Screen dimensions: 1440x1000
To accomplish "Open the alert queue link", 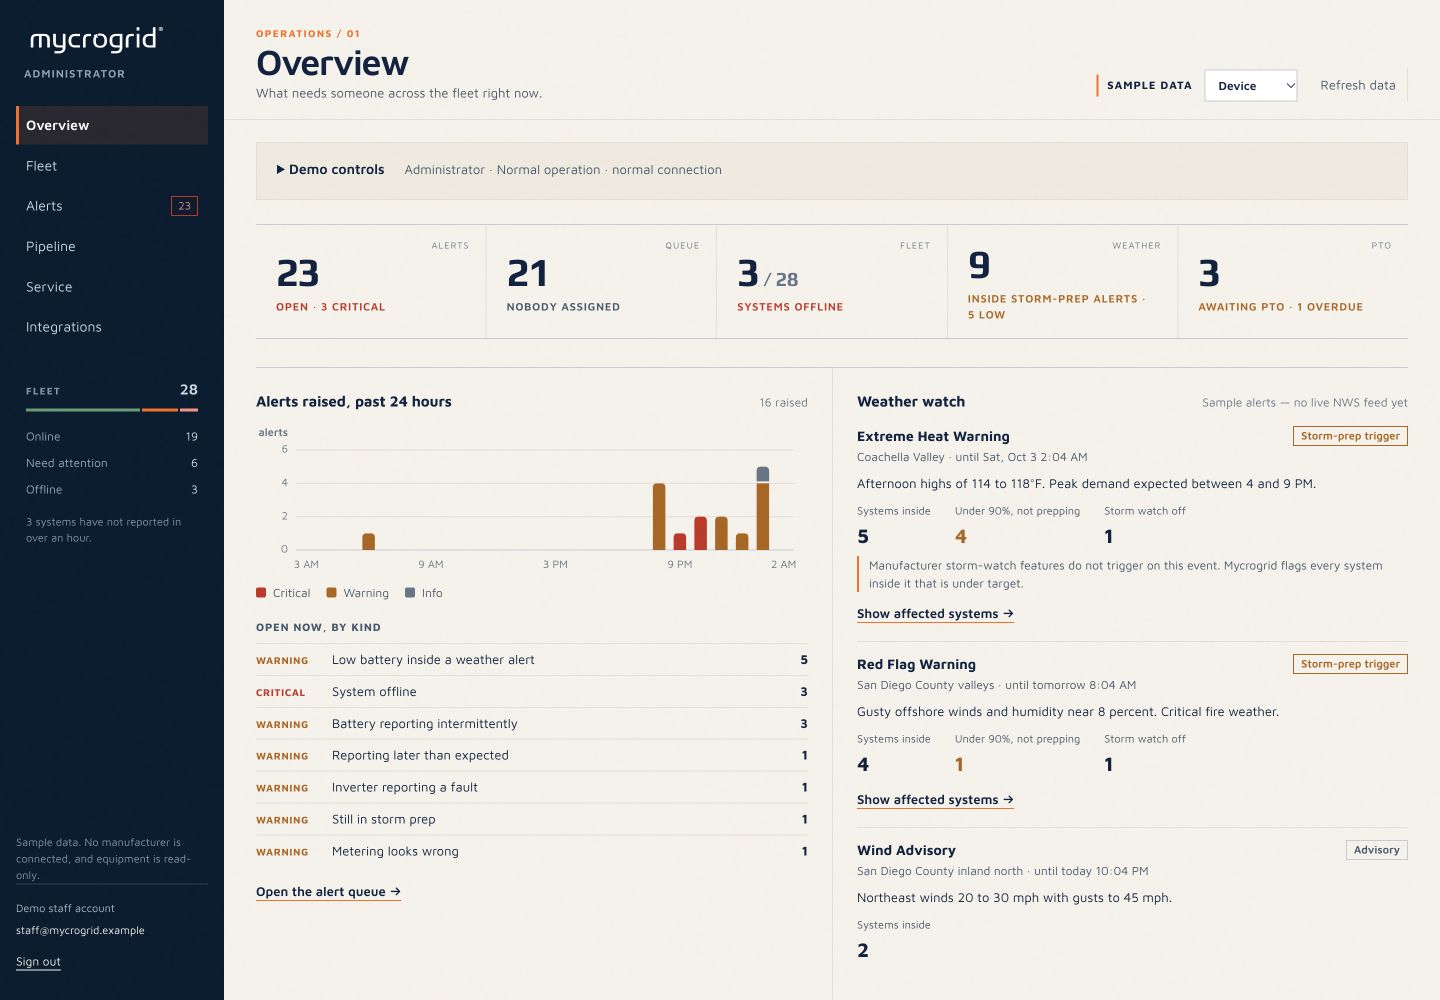I will click(x=328, y=892).
